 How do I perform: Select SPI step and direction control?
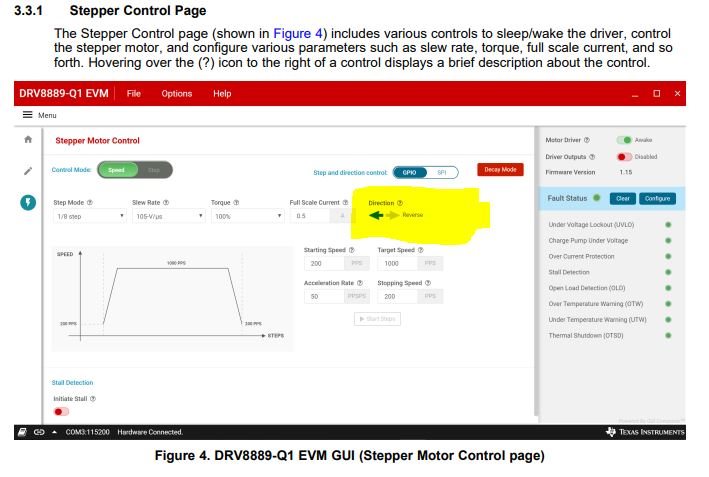pyautogui.click(x=442, y=173)
